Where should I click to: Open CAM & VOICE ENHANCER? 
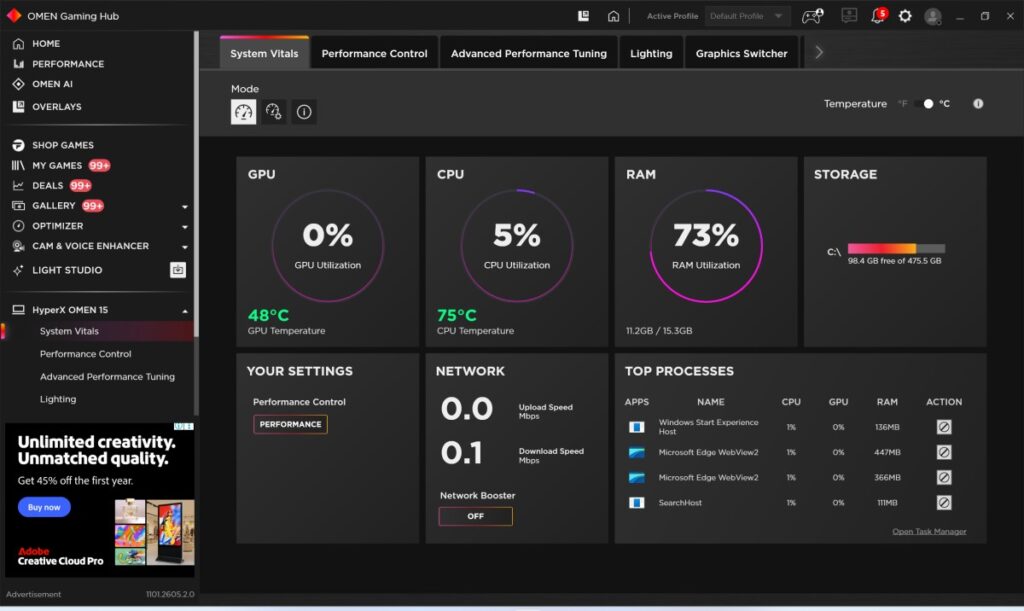coord(80,246)
